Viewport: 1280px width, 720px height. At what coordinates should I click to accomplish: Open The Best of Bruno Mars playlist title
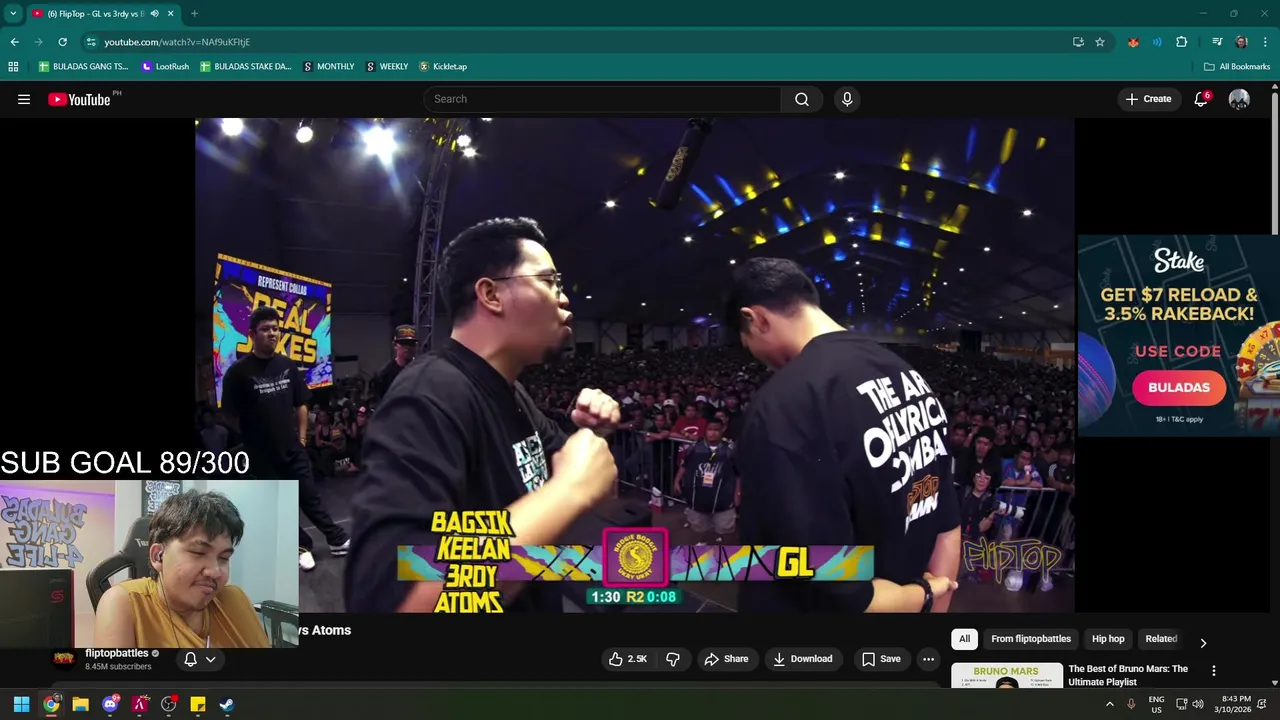pos(1128,675)
